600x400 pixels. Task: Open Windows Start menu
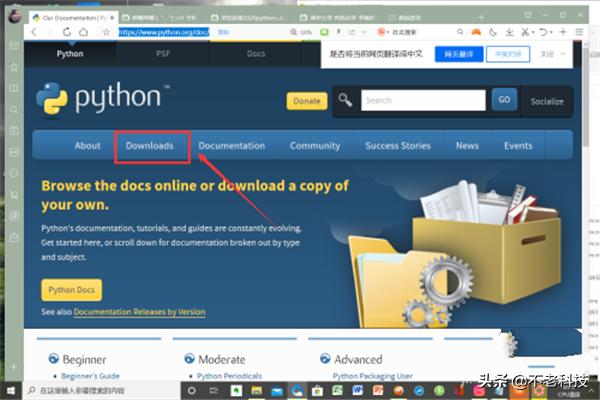pyautogui.click(x=11, y=391)
